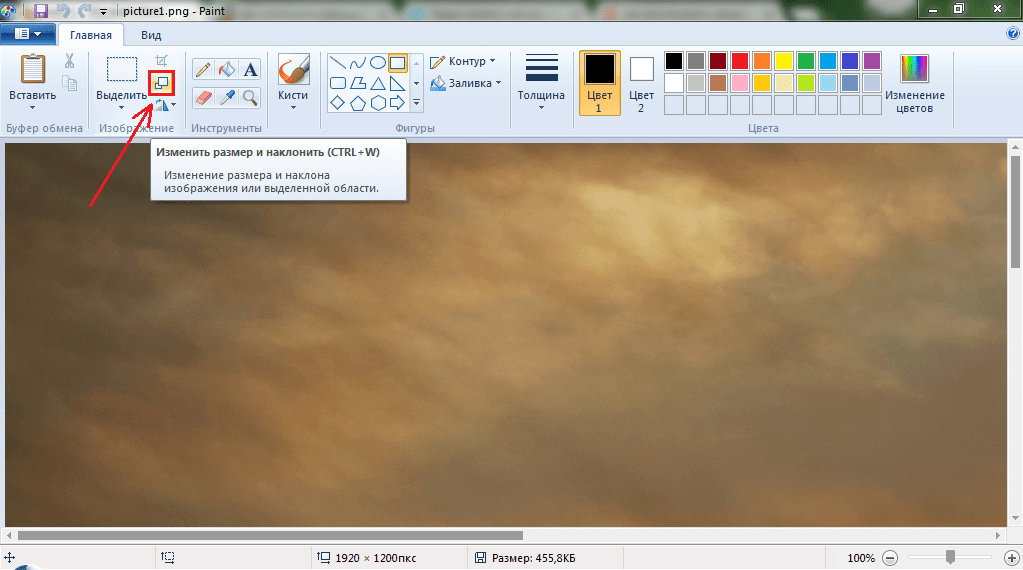The image size is (1023, 570).
Task: Open the Rotate or flip dropdown
Action: pos(165,105)
